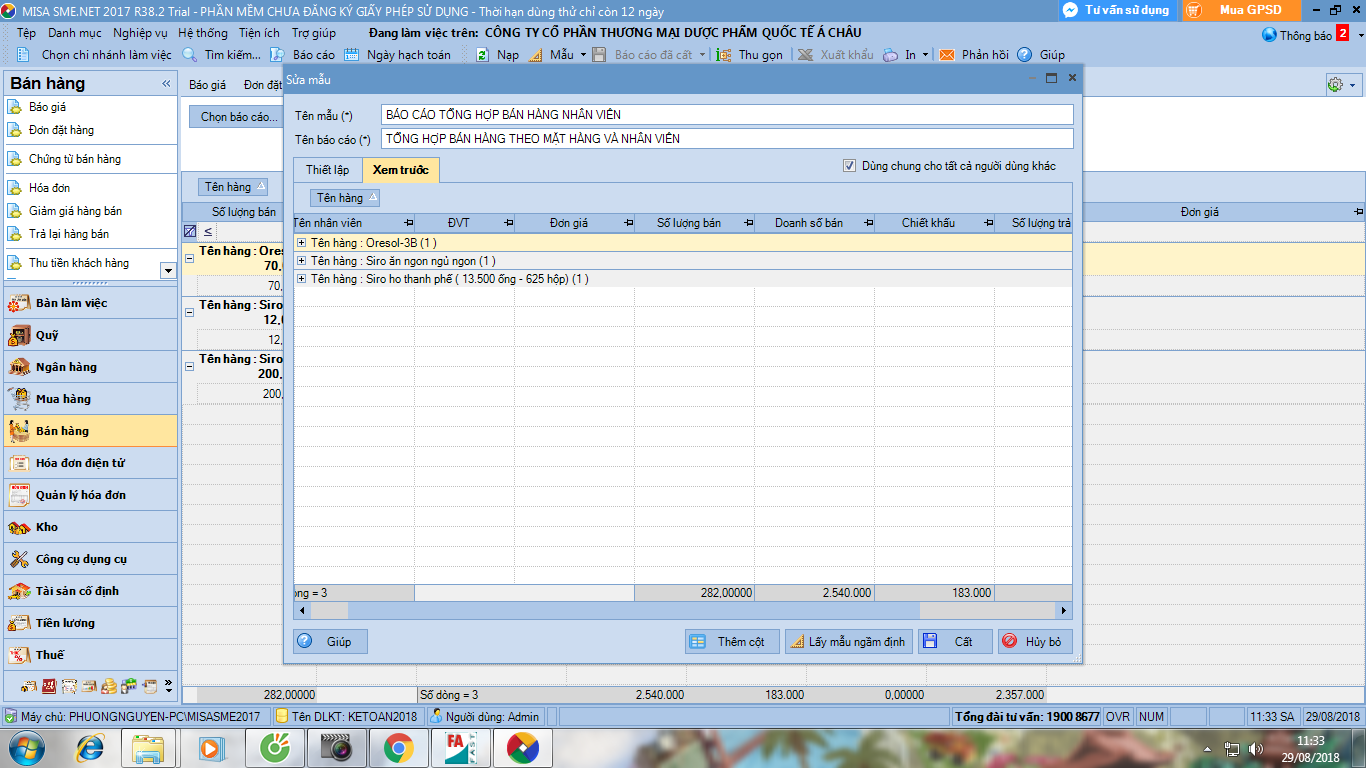Open the Nghiệp vụ menu
This screenshot has width=1366, height=768.
140,33
